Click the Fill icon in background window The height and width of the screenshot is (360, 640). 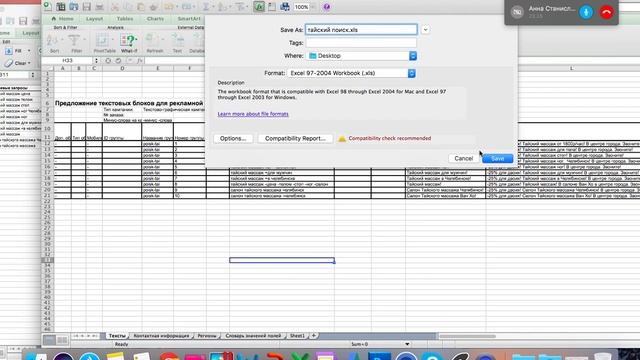click(x=9, y=51)
